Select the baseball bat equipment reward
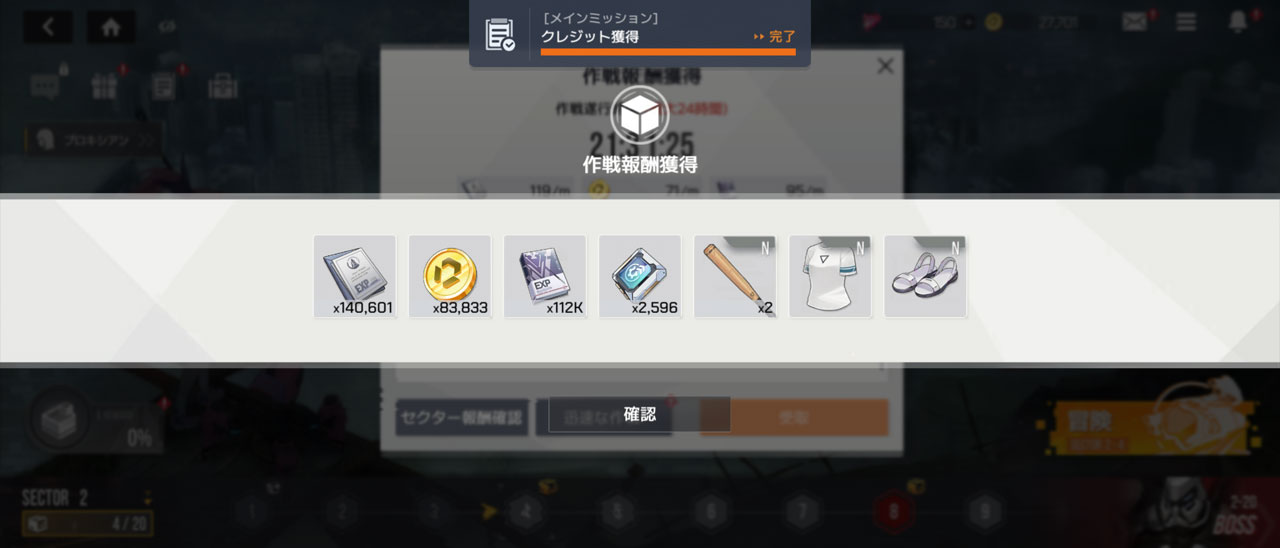Viewport: 1280px width, 548px height. (735, 276)
